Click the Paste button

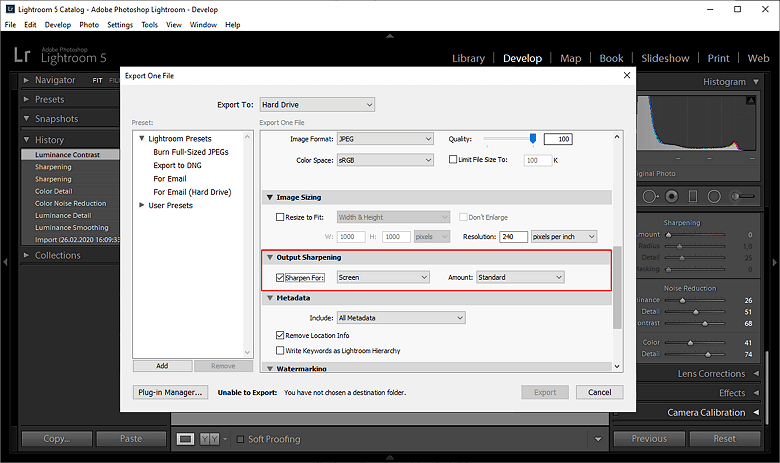131,439
